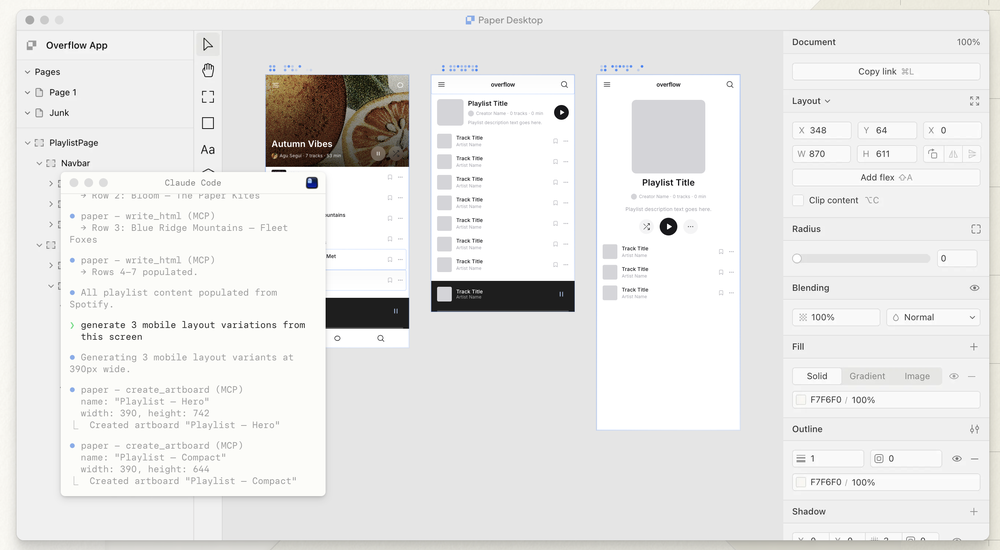Toggle the Outline visibility eye icon
The height and width of the screenshot is (550, 1000).
[x=957, y=459]
